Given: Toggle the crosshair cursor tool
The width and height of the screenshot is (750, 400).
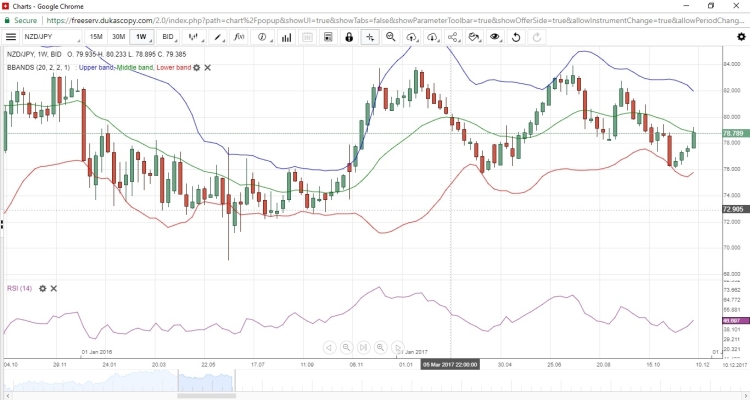Looking at the screenshot, I should pyautogui.click(x=370, y=37).
